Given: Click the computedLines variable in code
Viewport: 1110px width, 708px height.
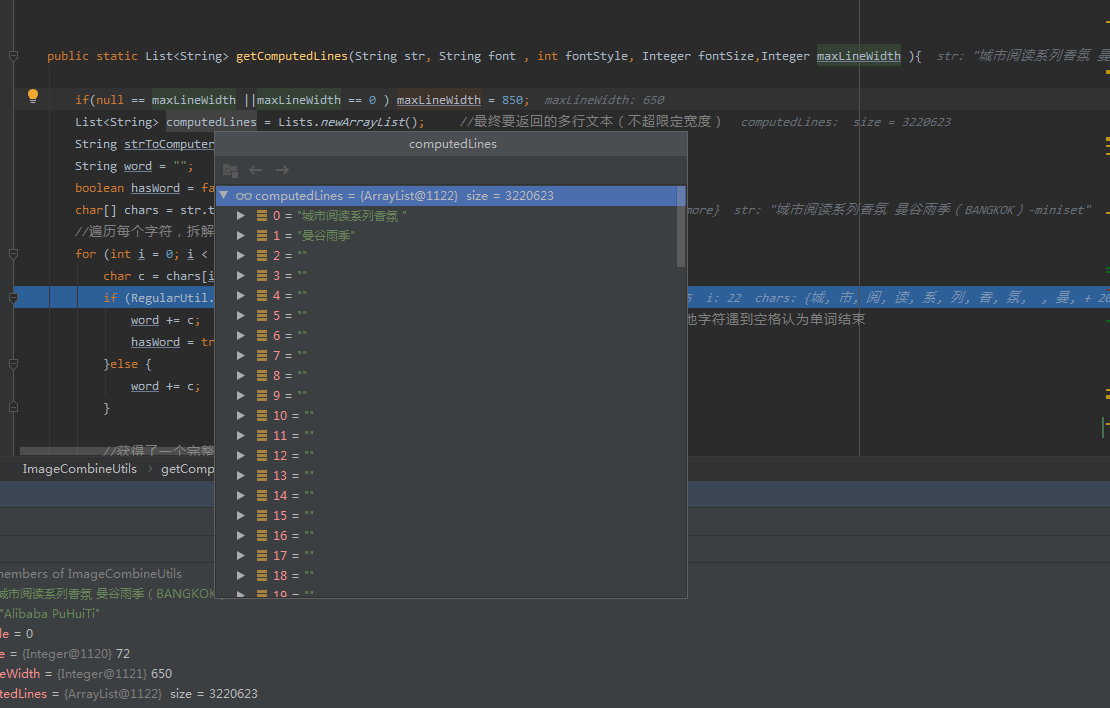Looking at the screenshot, I should coord(211,122).
